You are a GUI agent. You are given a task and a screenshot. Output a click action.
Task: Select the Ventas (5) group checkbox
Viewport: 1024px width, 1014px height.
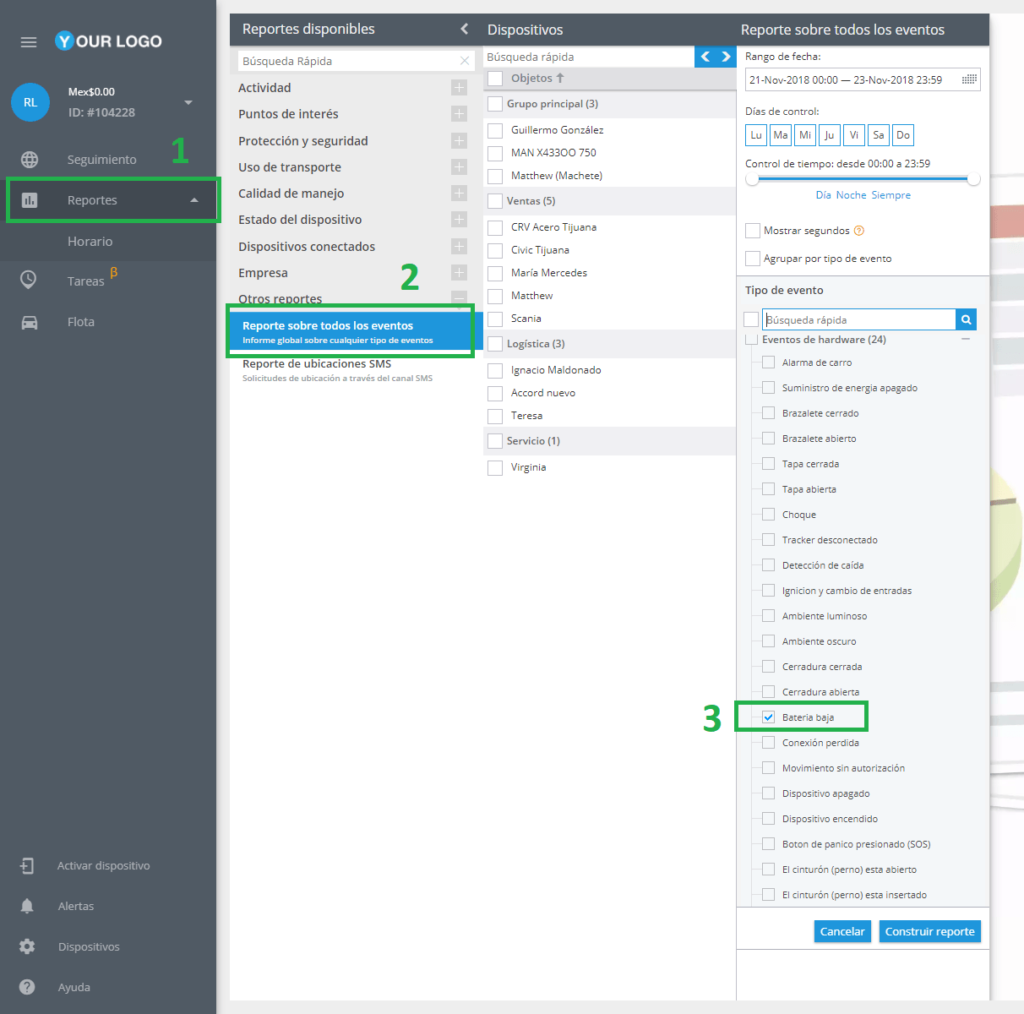tap(495, 201)
